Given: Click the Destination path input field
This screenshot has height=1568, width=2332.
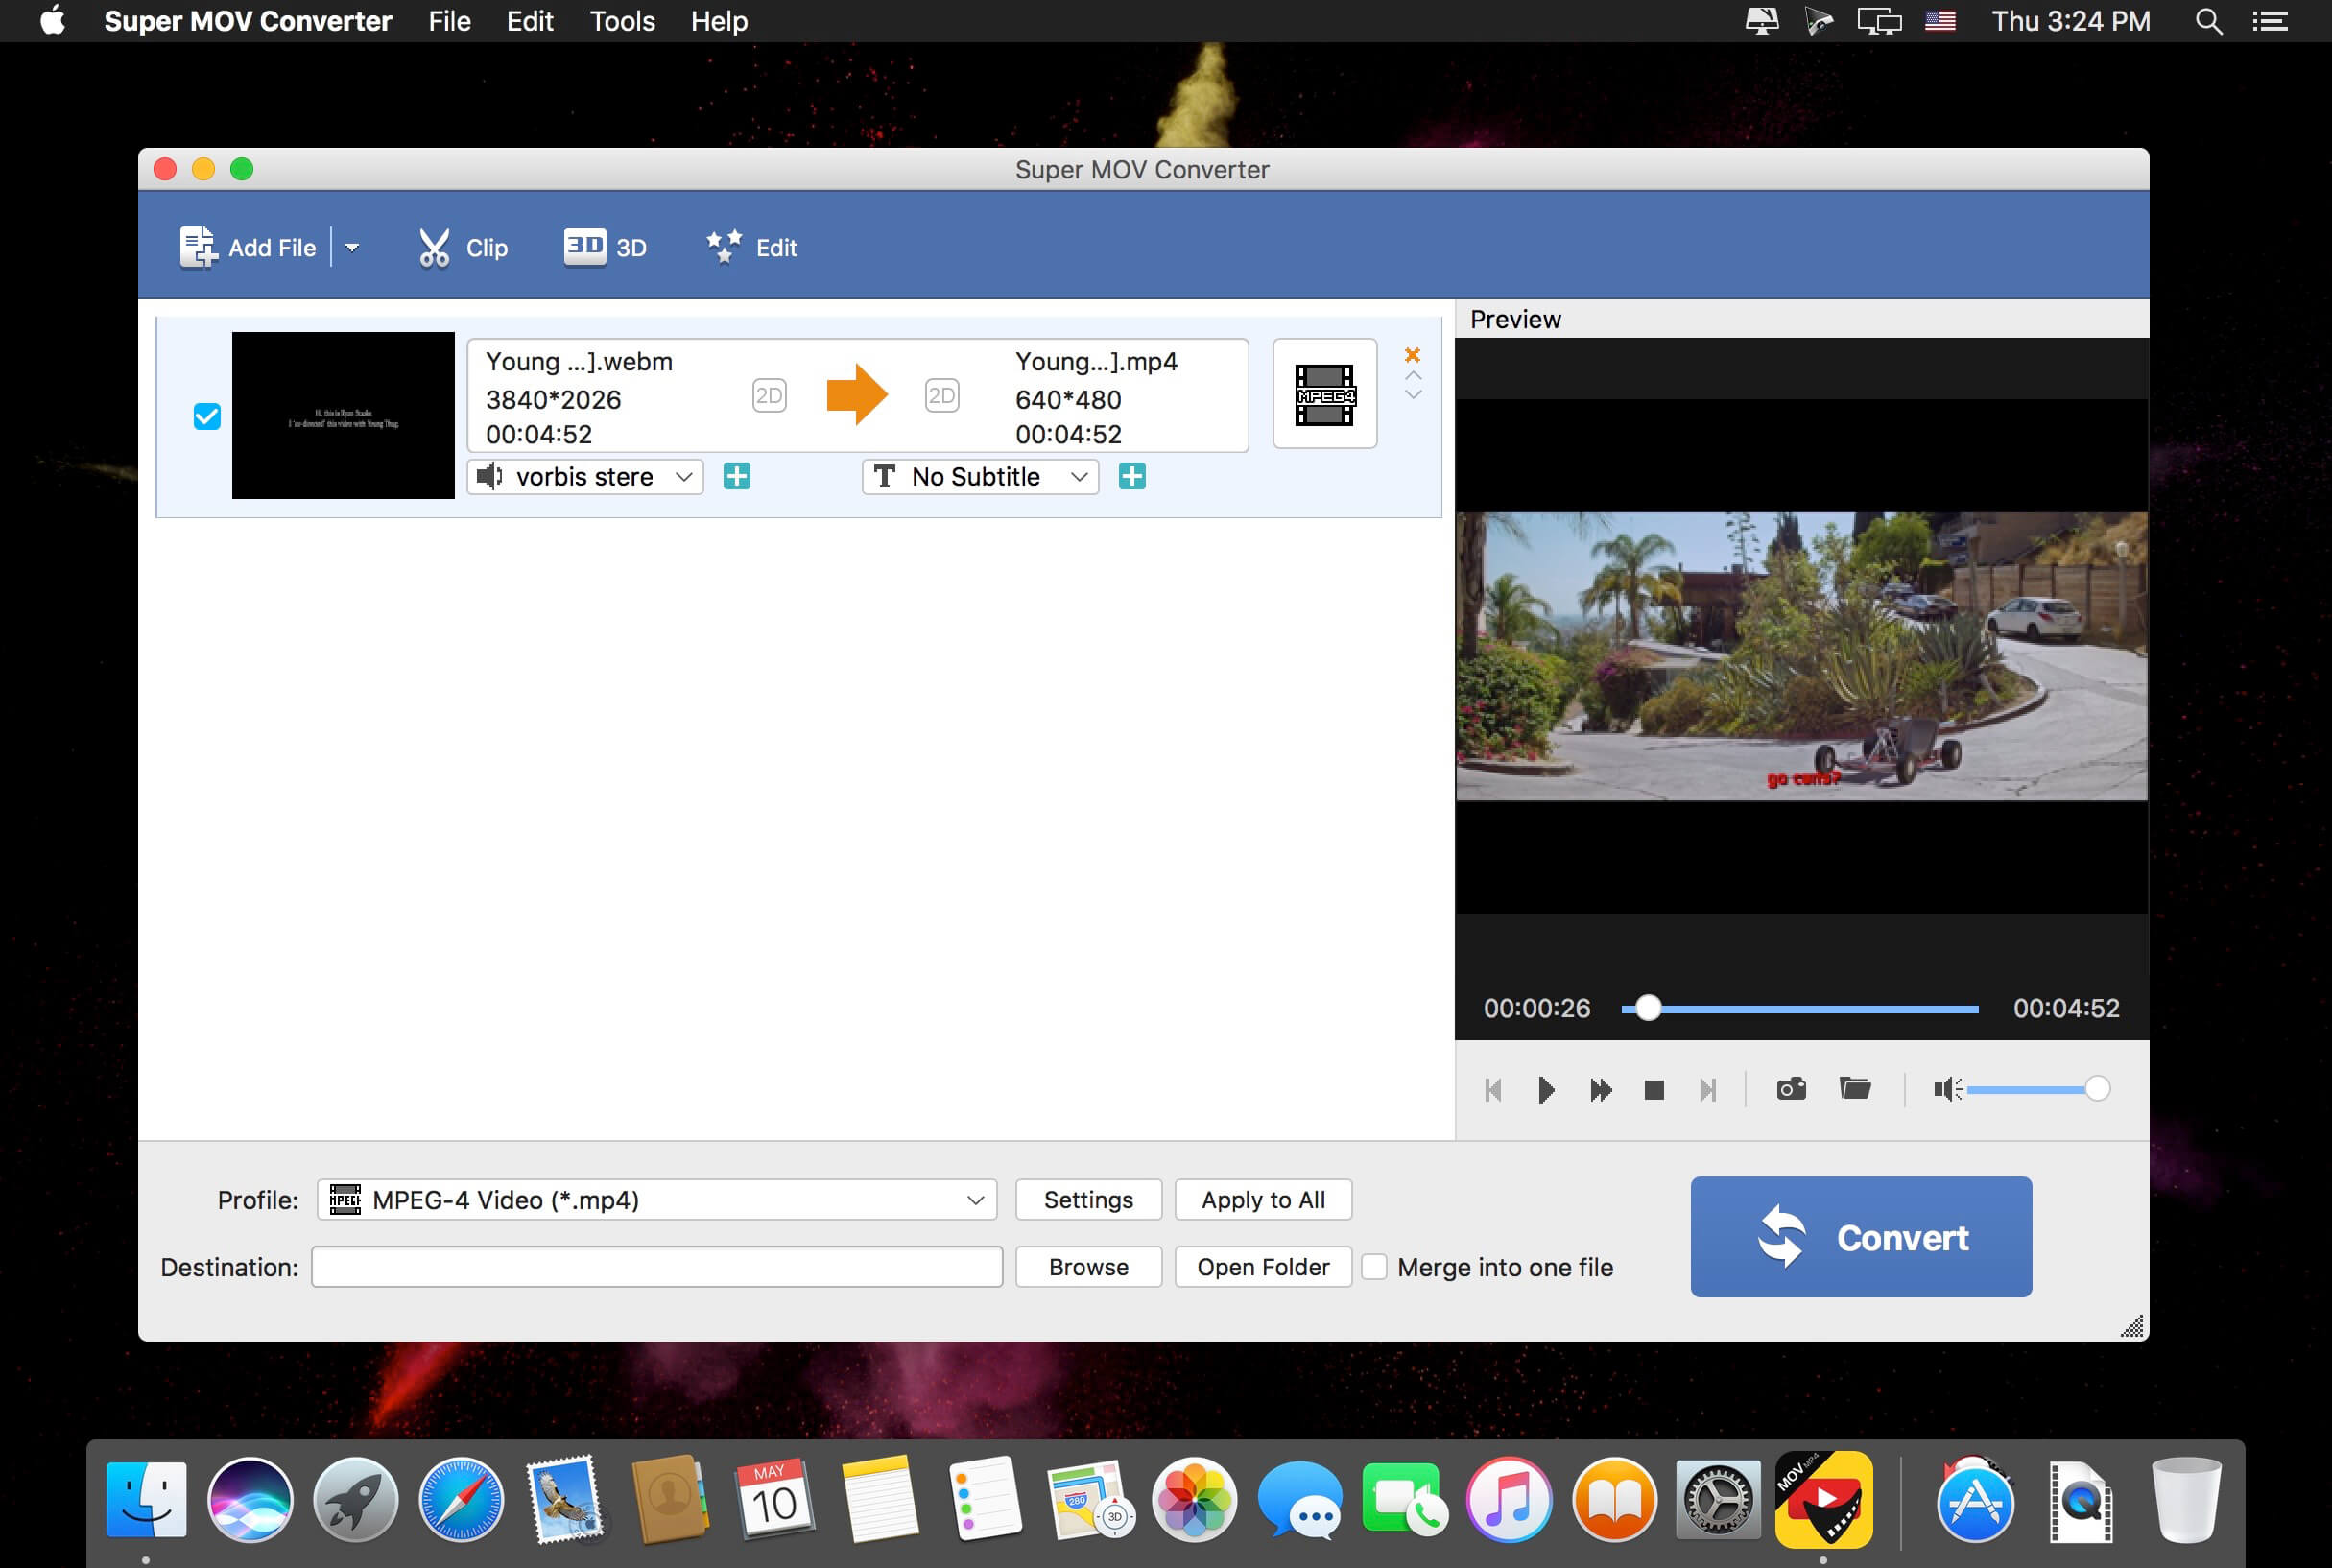Looking at the screenshot, I should 657,1266.
